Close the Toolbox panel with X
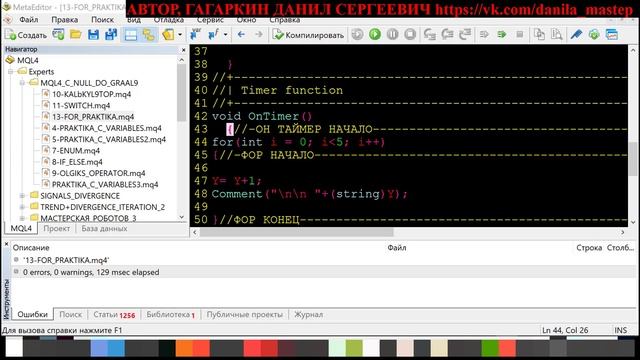 click(6, 244)
